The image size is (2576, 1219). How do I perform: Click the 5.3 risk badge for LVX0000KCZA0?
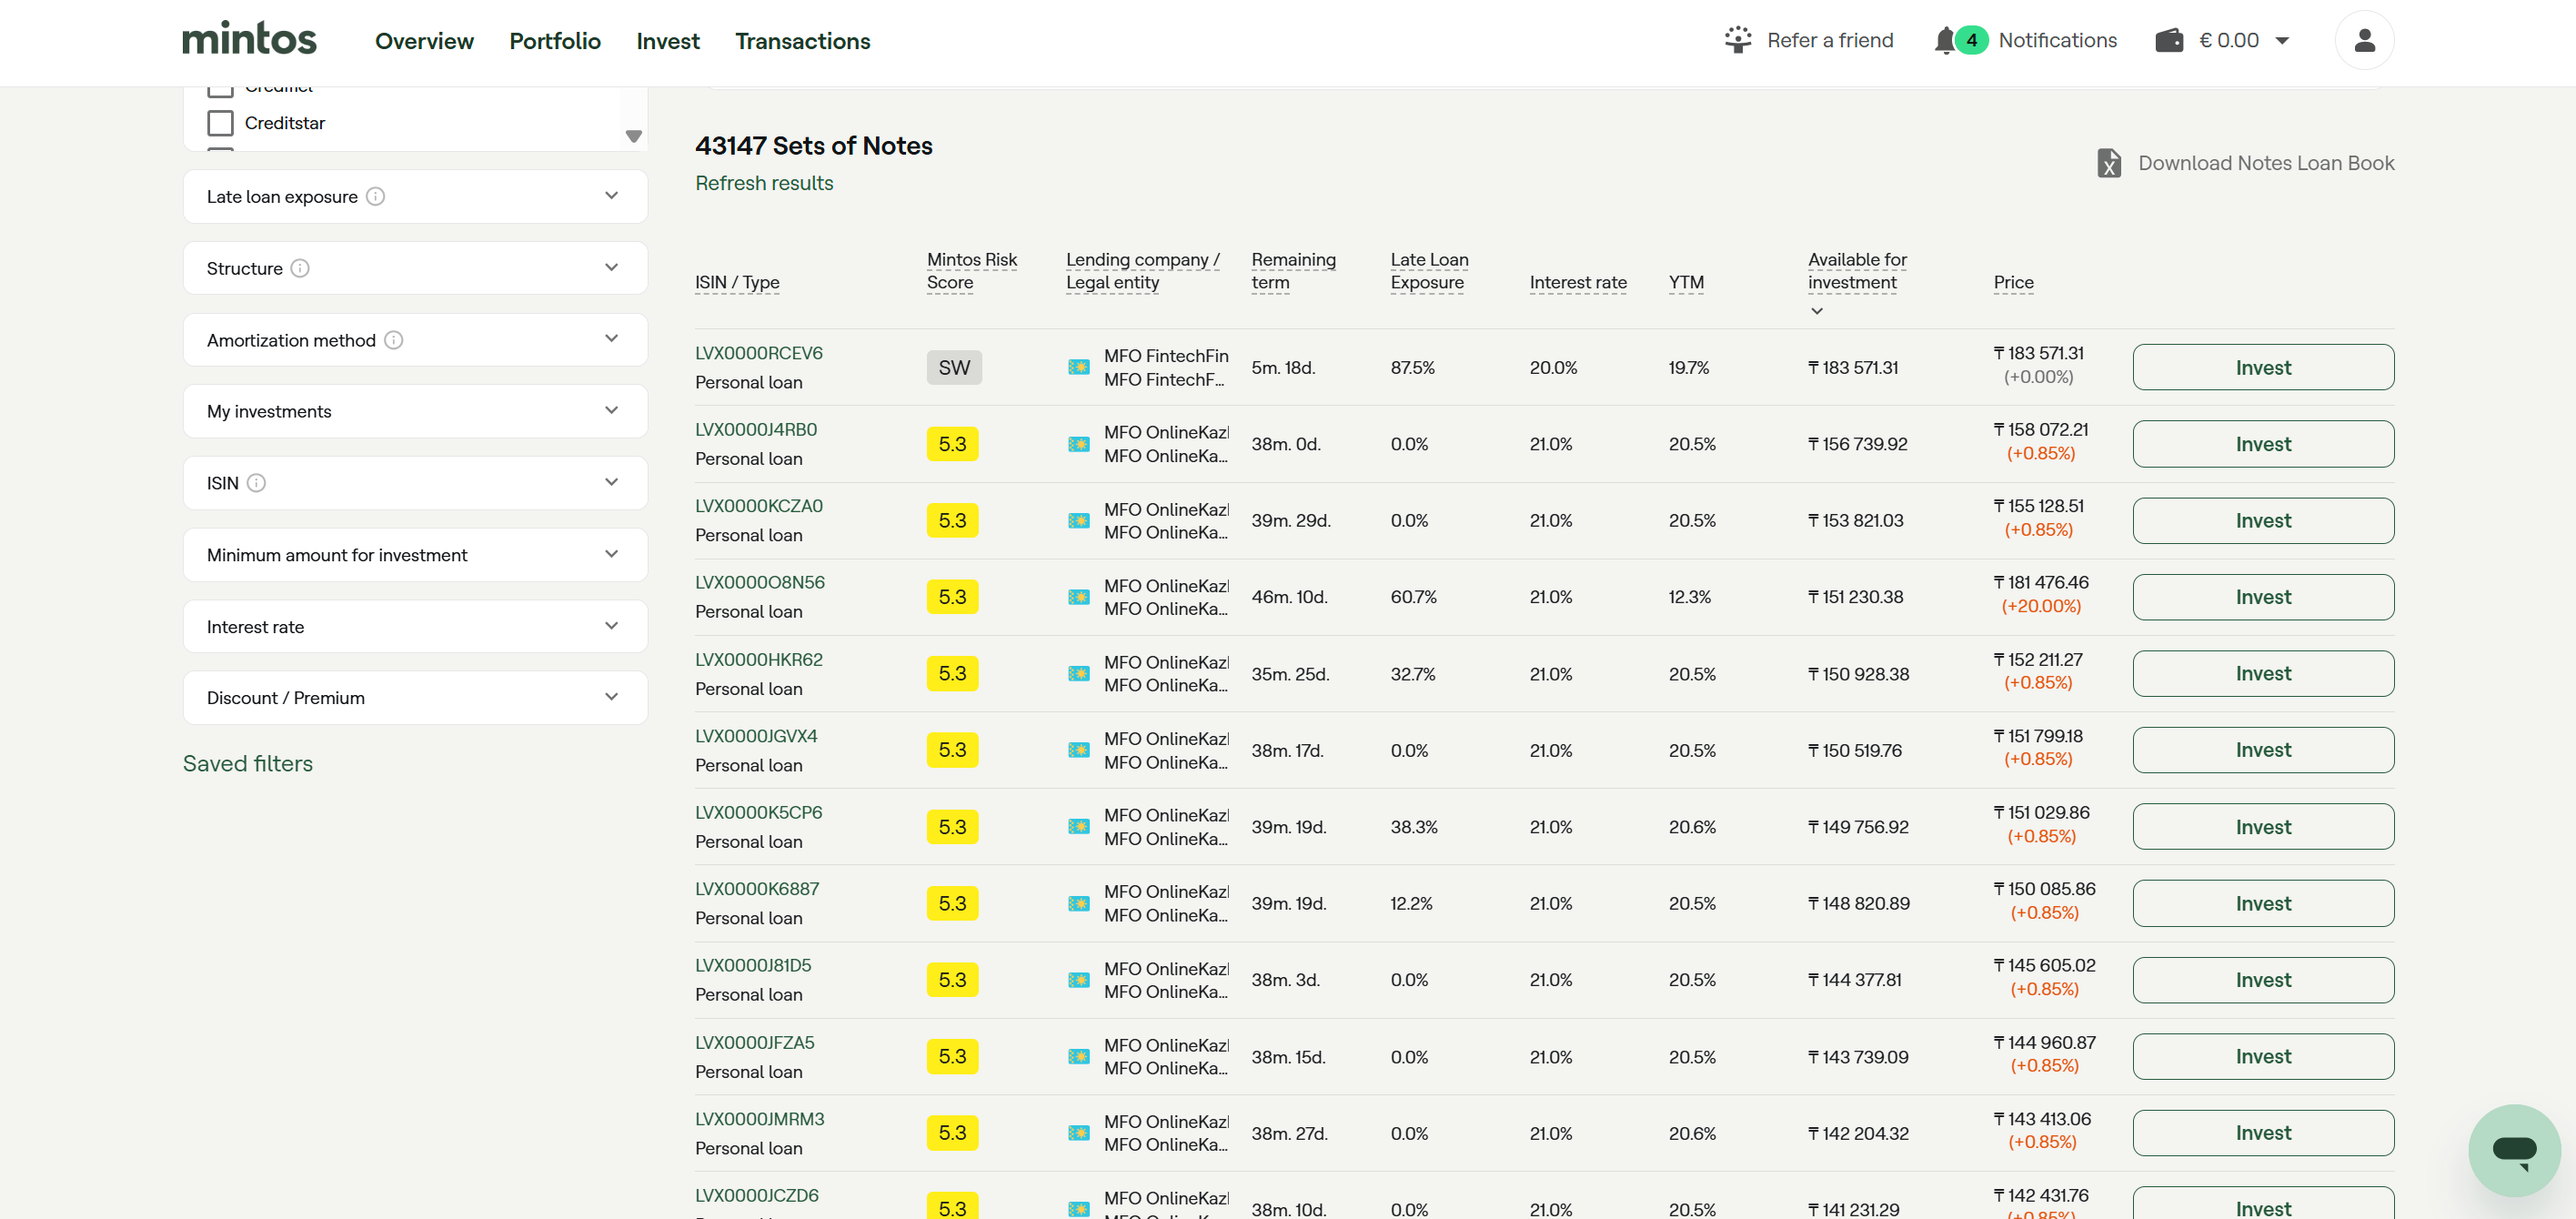tap(952, 521)
